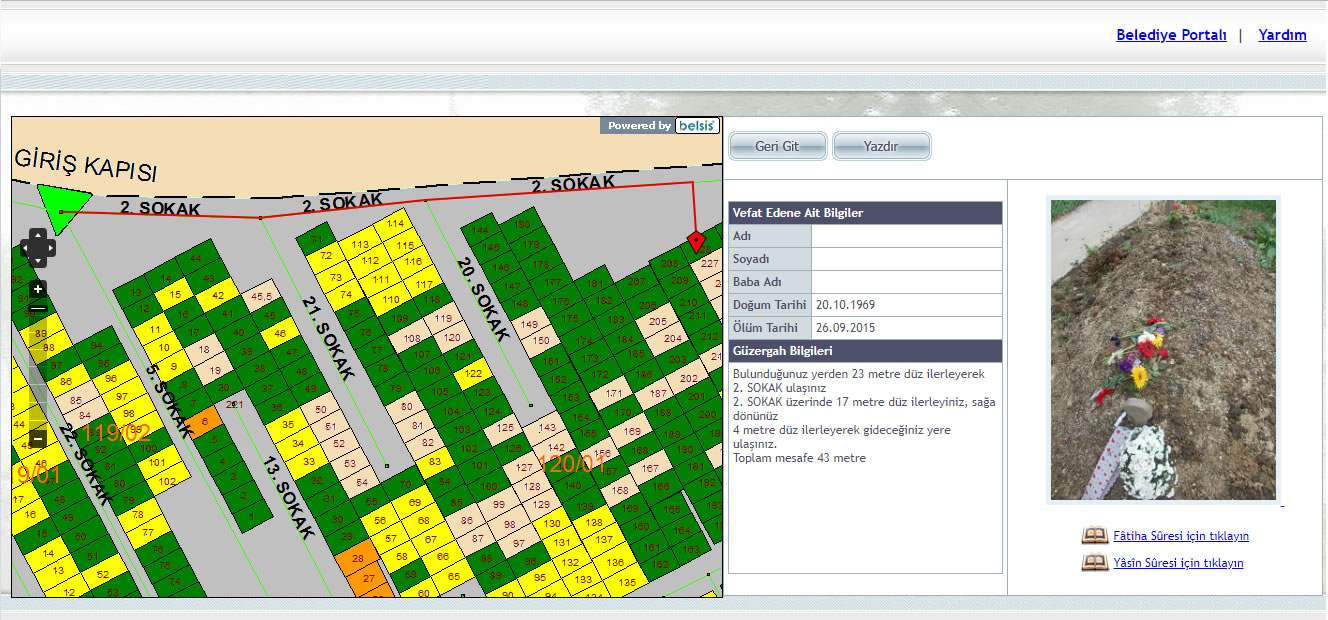Open the book icon beside Fâtiha Sûresi
Screen dimensions: 1328x620
[1095, 536]
